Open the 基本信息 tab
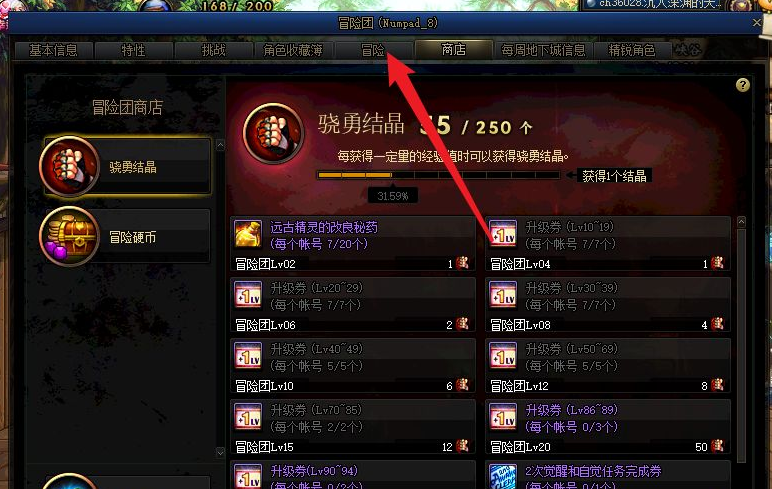The image size is (772, 489). (x=54, y=50)
